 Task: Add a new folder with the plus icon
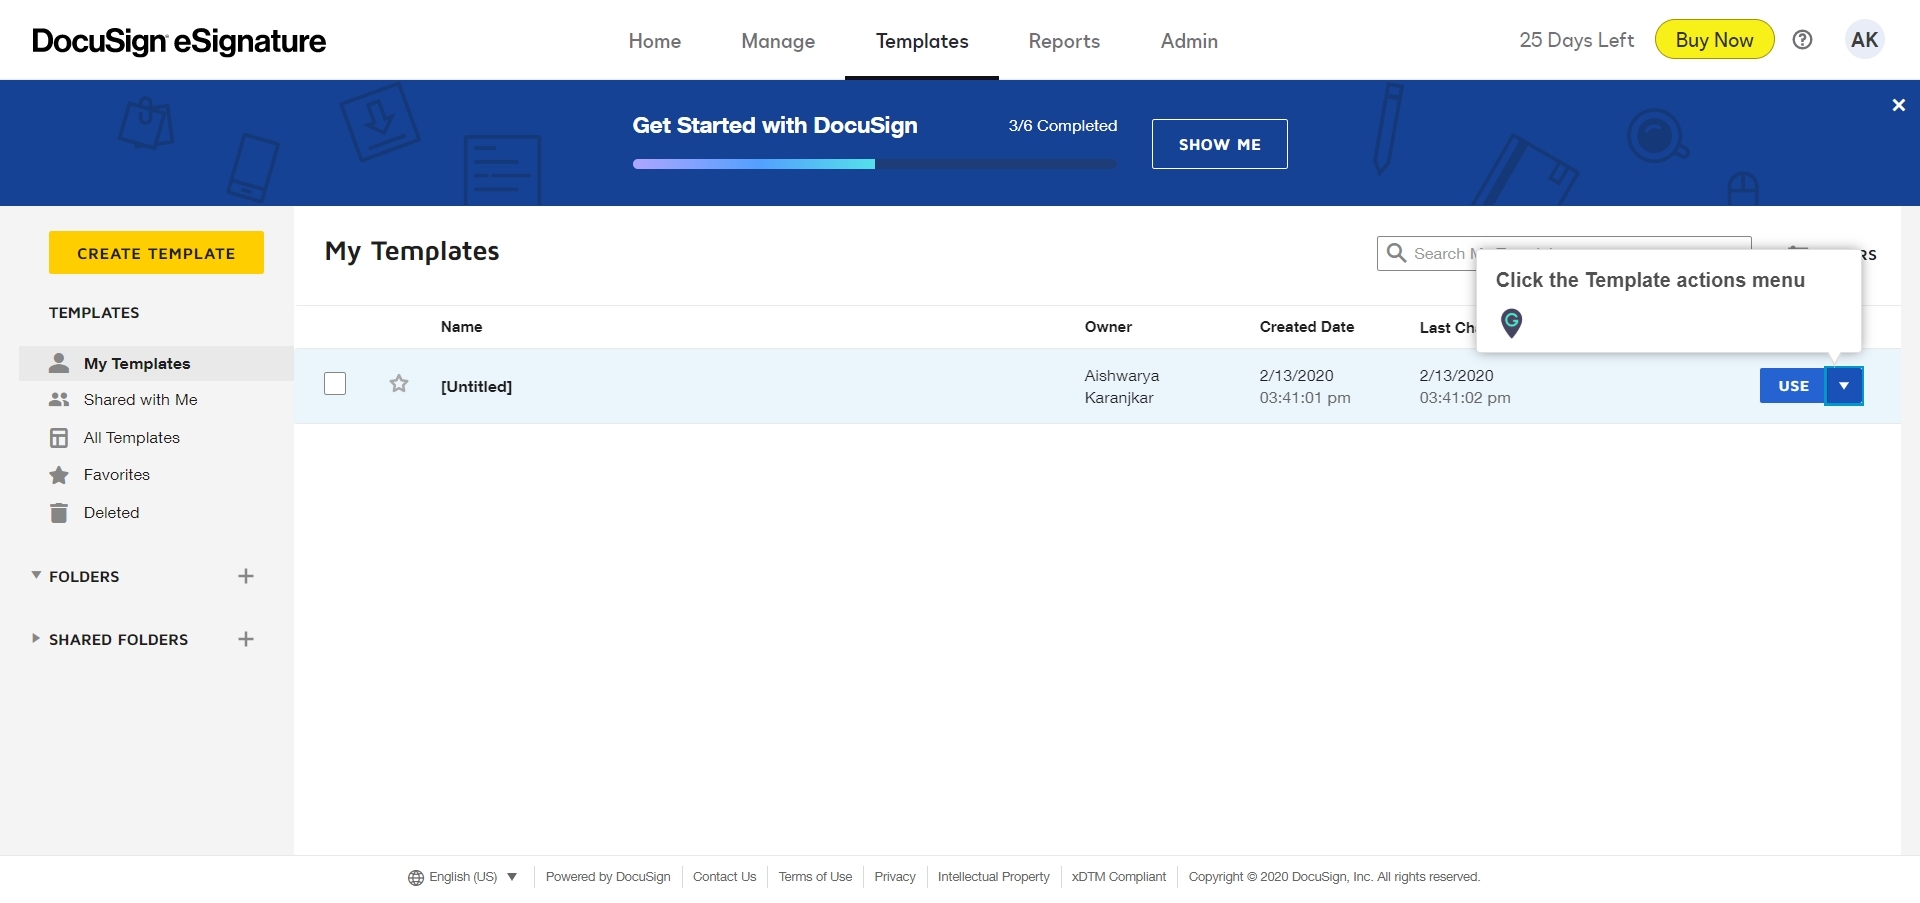246,576
